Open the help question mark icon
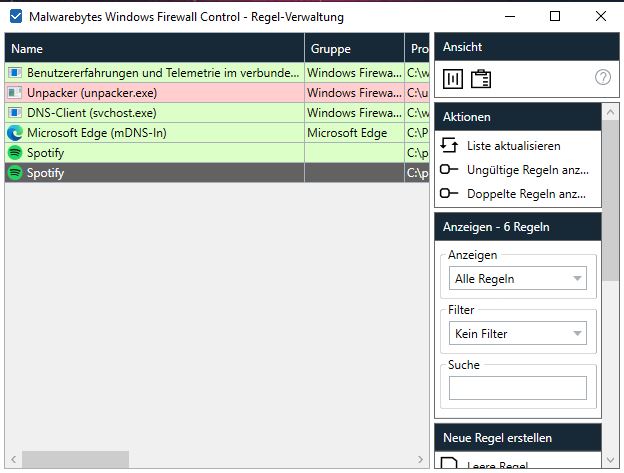The height and width of the screenshot is (473, 624). (603, 77)
